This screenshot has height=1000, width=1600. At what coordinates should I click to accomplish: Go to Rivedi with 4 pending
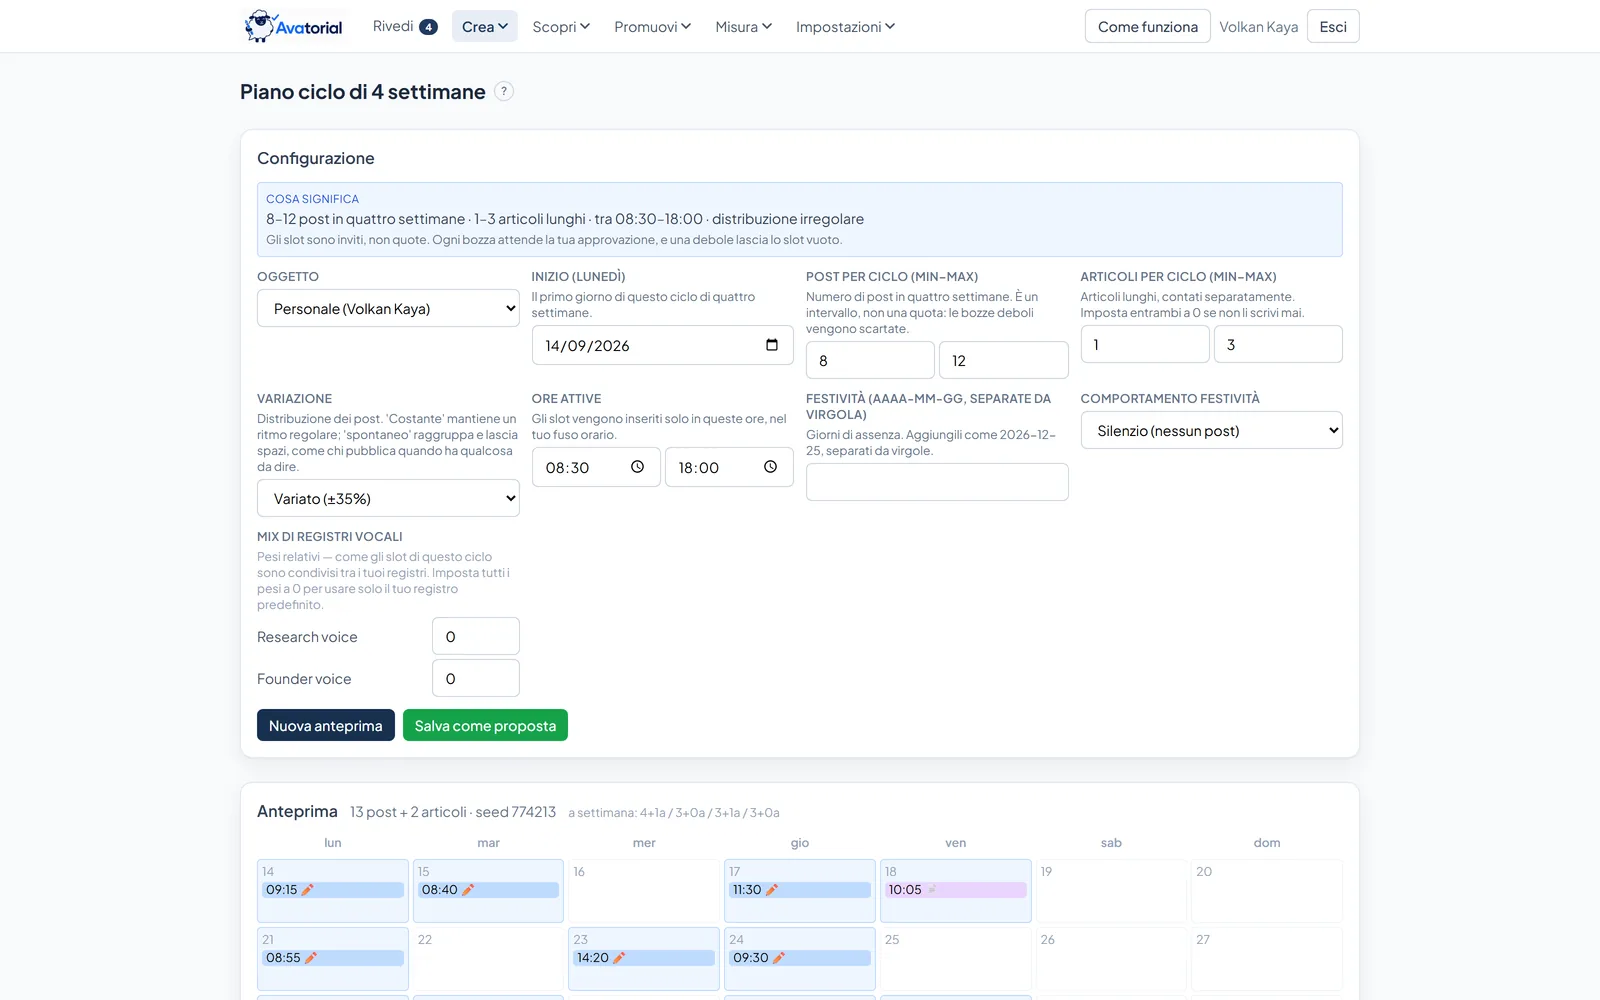pos(405,26)
